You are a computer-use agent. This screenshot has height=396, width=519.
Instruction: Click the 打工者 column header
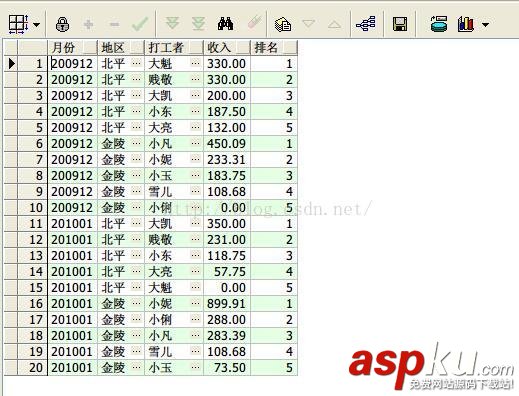174,47
